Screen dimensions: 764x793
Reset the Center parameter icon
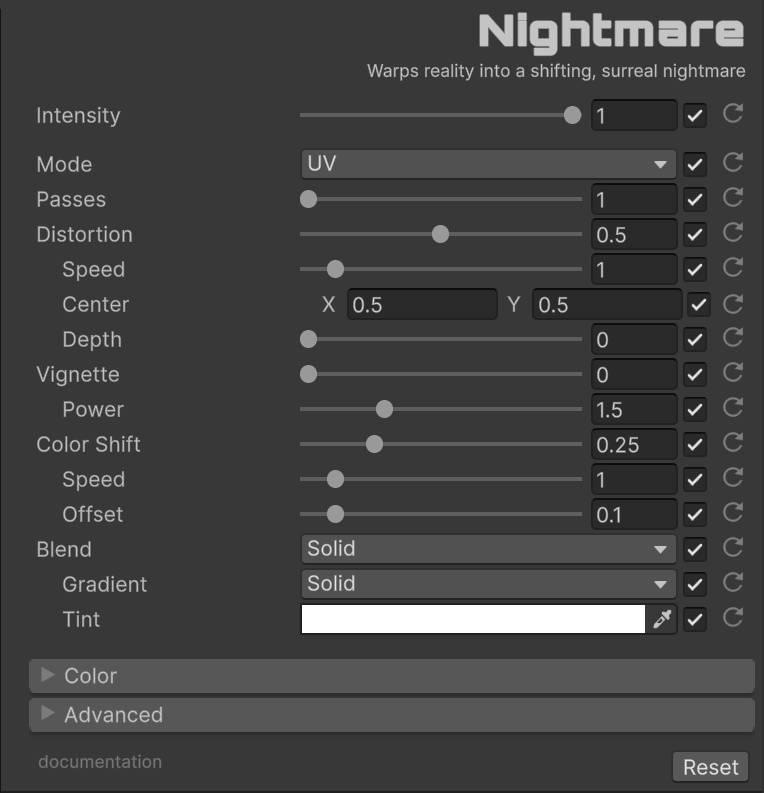pyautogui.click(x=733, y=304)
